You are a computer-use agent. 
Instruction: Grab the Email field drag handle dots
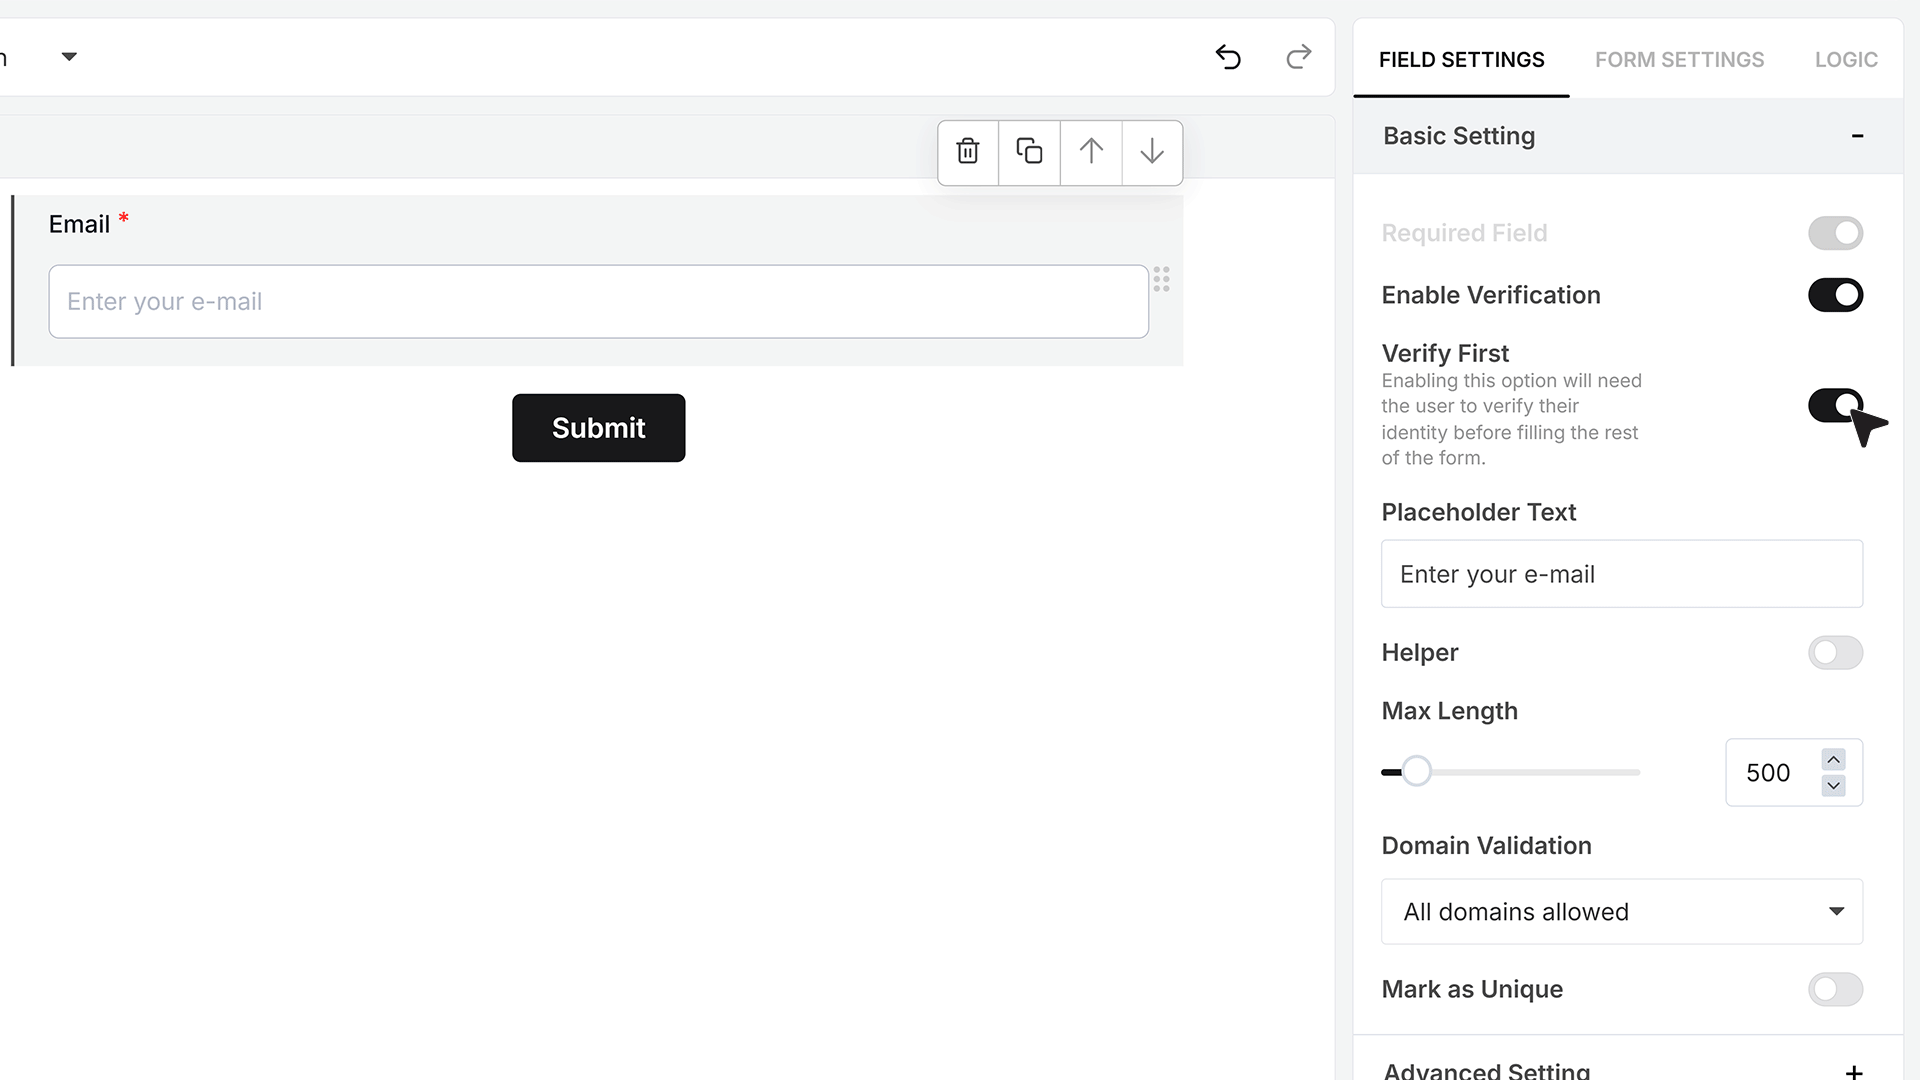coord(1161,279)
